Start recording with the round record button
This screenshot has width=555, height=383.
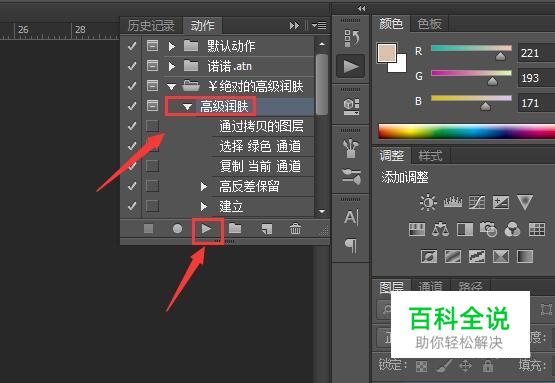pyautogui.click(x=177, y=229)
